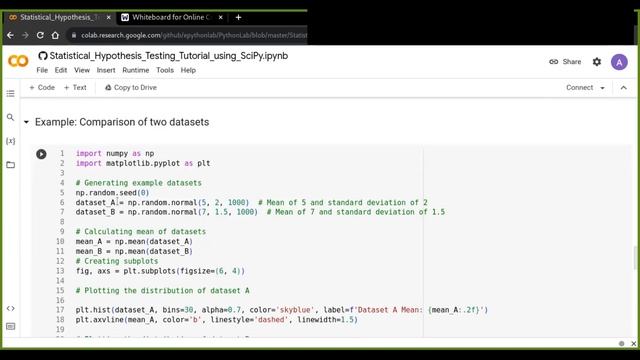Open the code snippets panel
The height and width of the screenshot is (360, 640).
click(x=11, y=308)
